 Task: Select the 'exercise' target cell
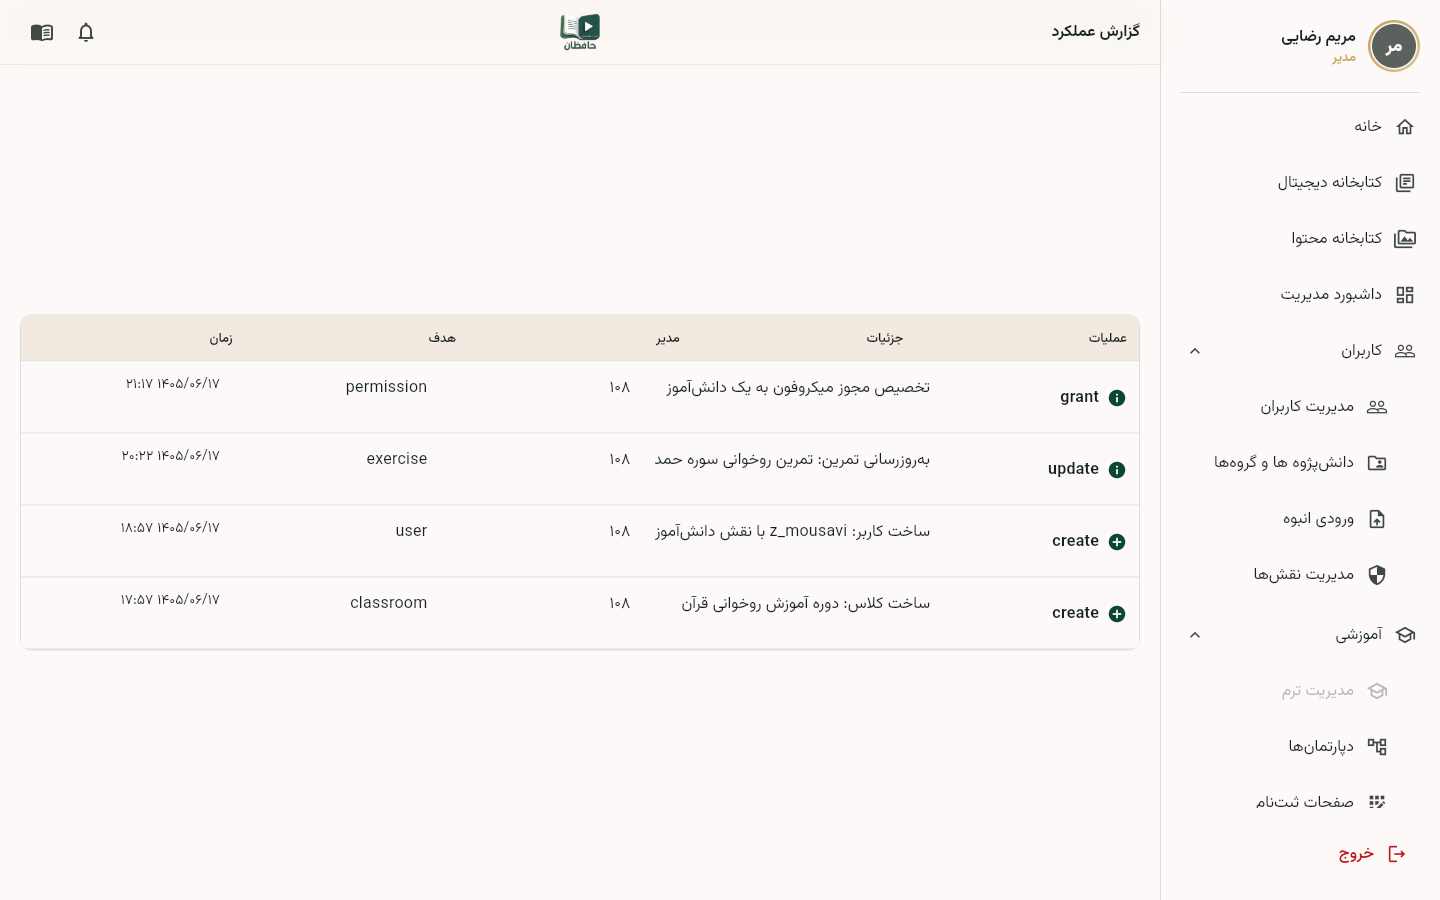tap(397, 459)
